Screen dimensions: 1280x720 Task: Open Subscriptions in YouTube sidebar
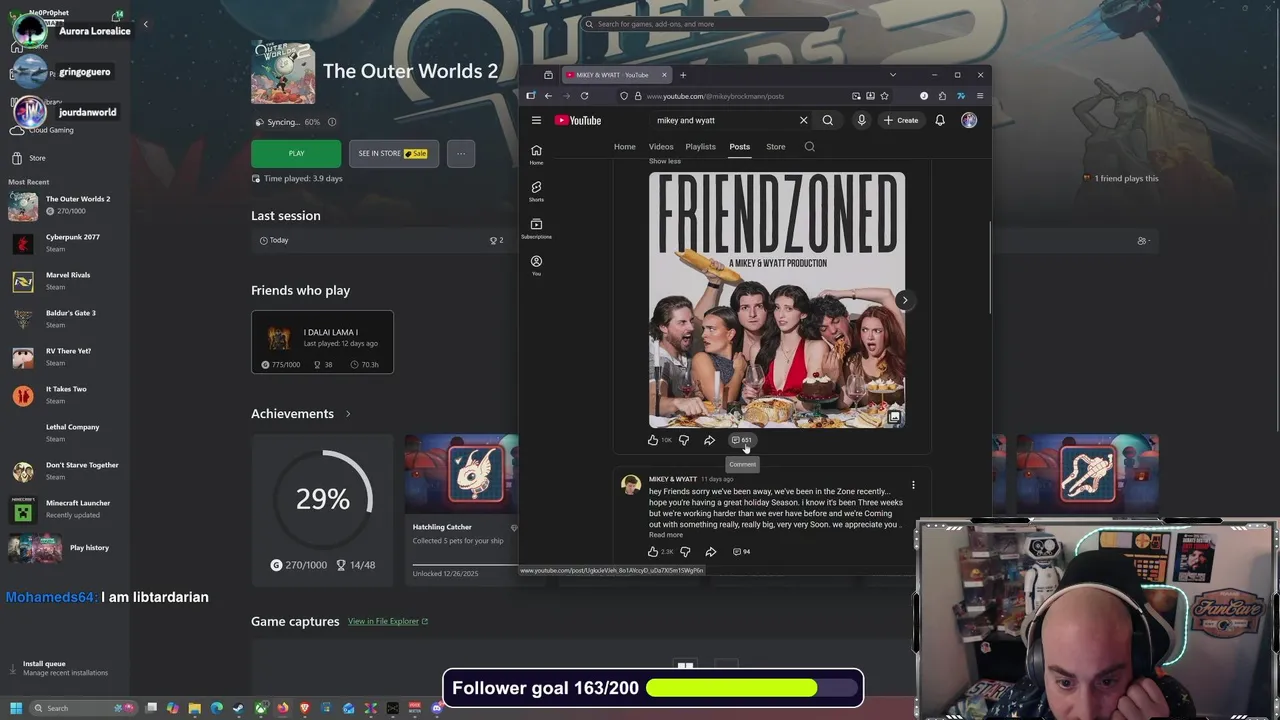click(x=536, y=228)
